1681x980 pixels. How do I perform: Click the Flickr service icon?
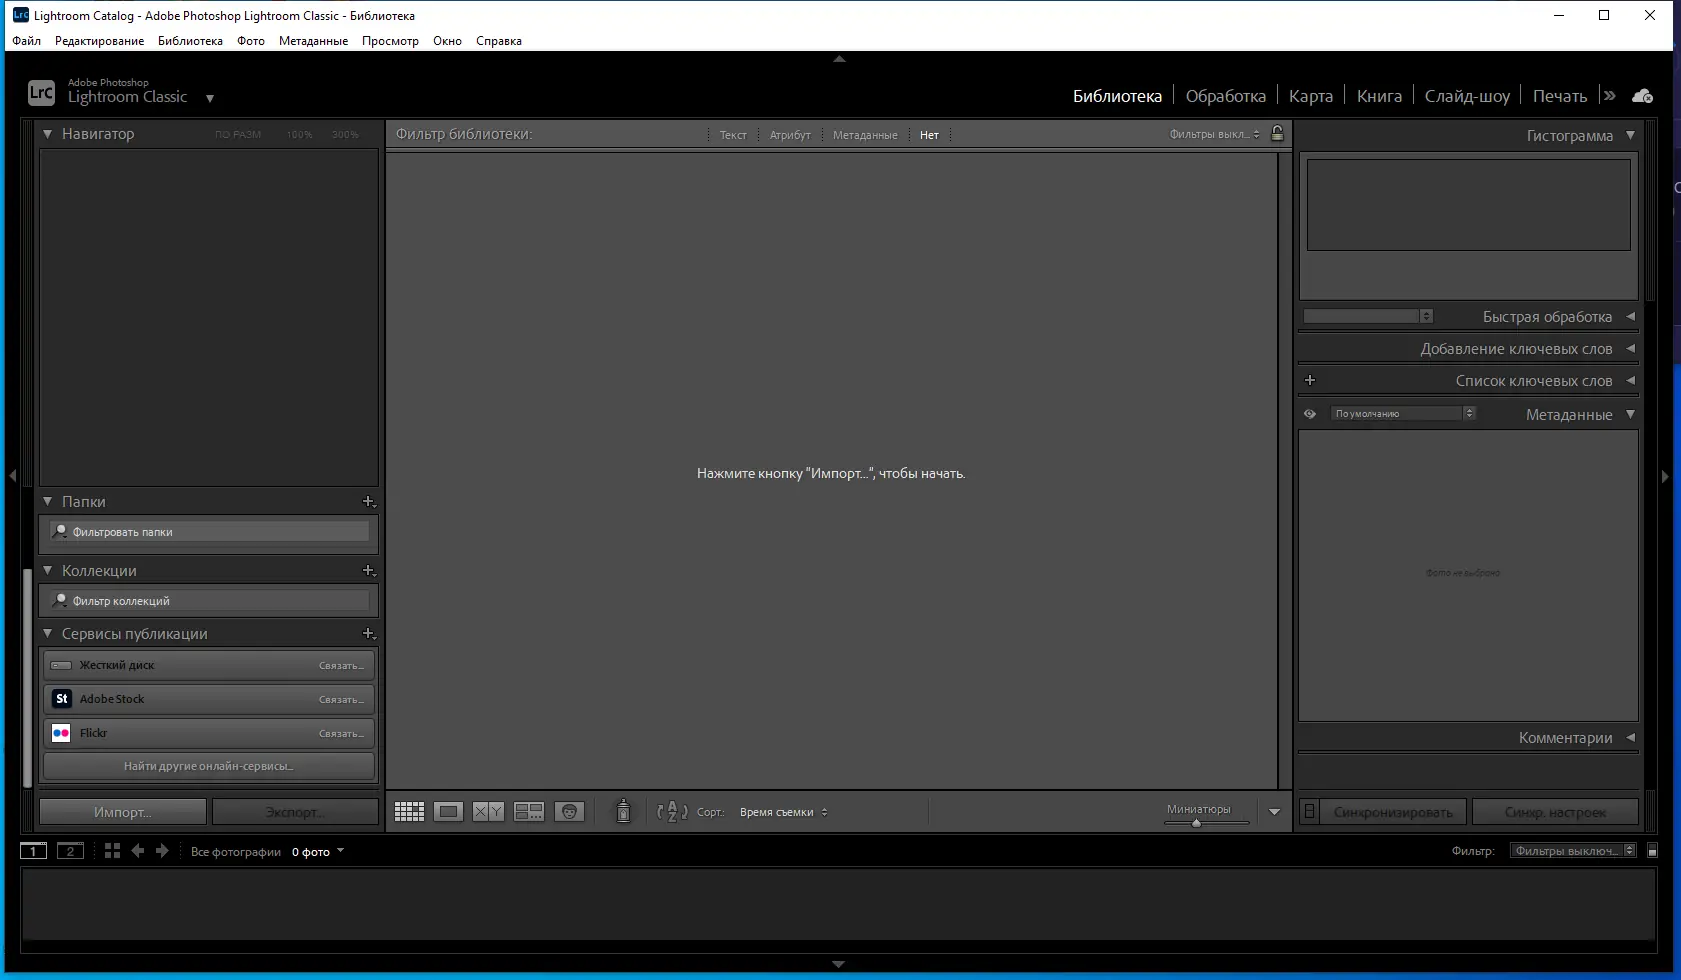point(61,733)
